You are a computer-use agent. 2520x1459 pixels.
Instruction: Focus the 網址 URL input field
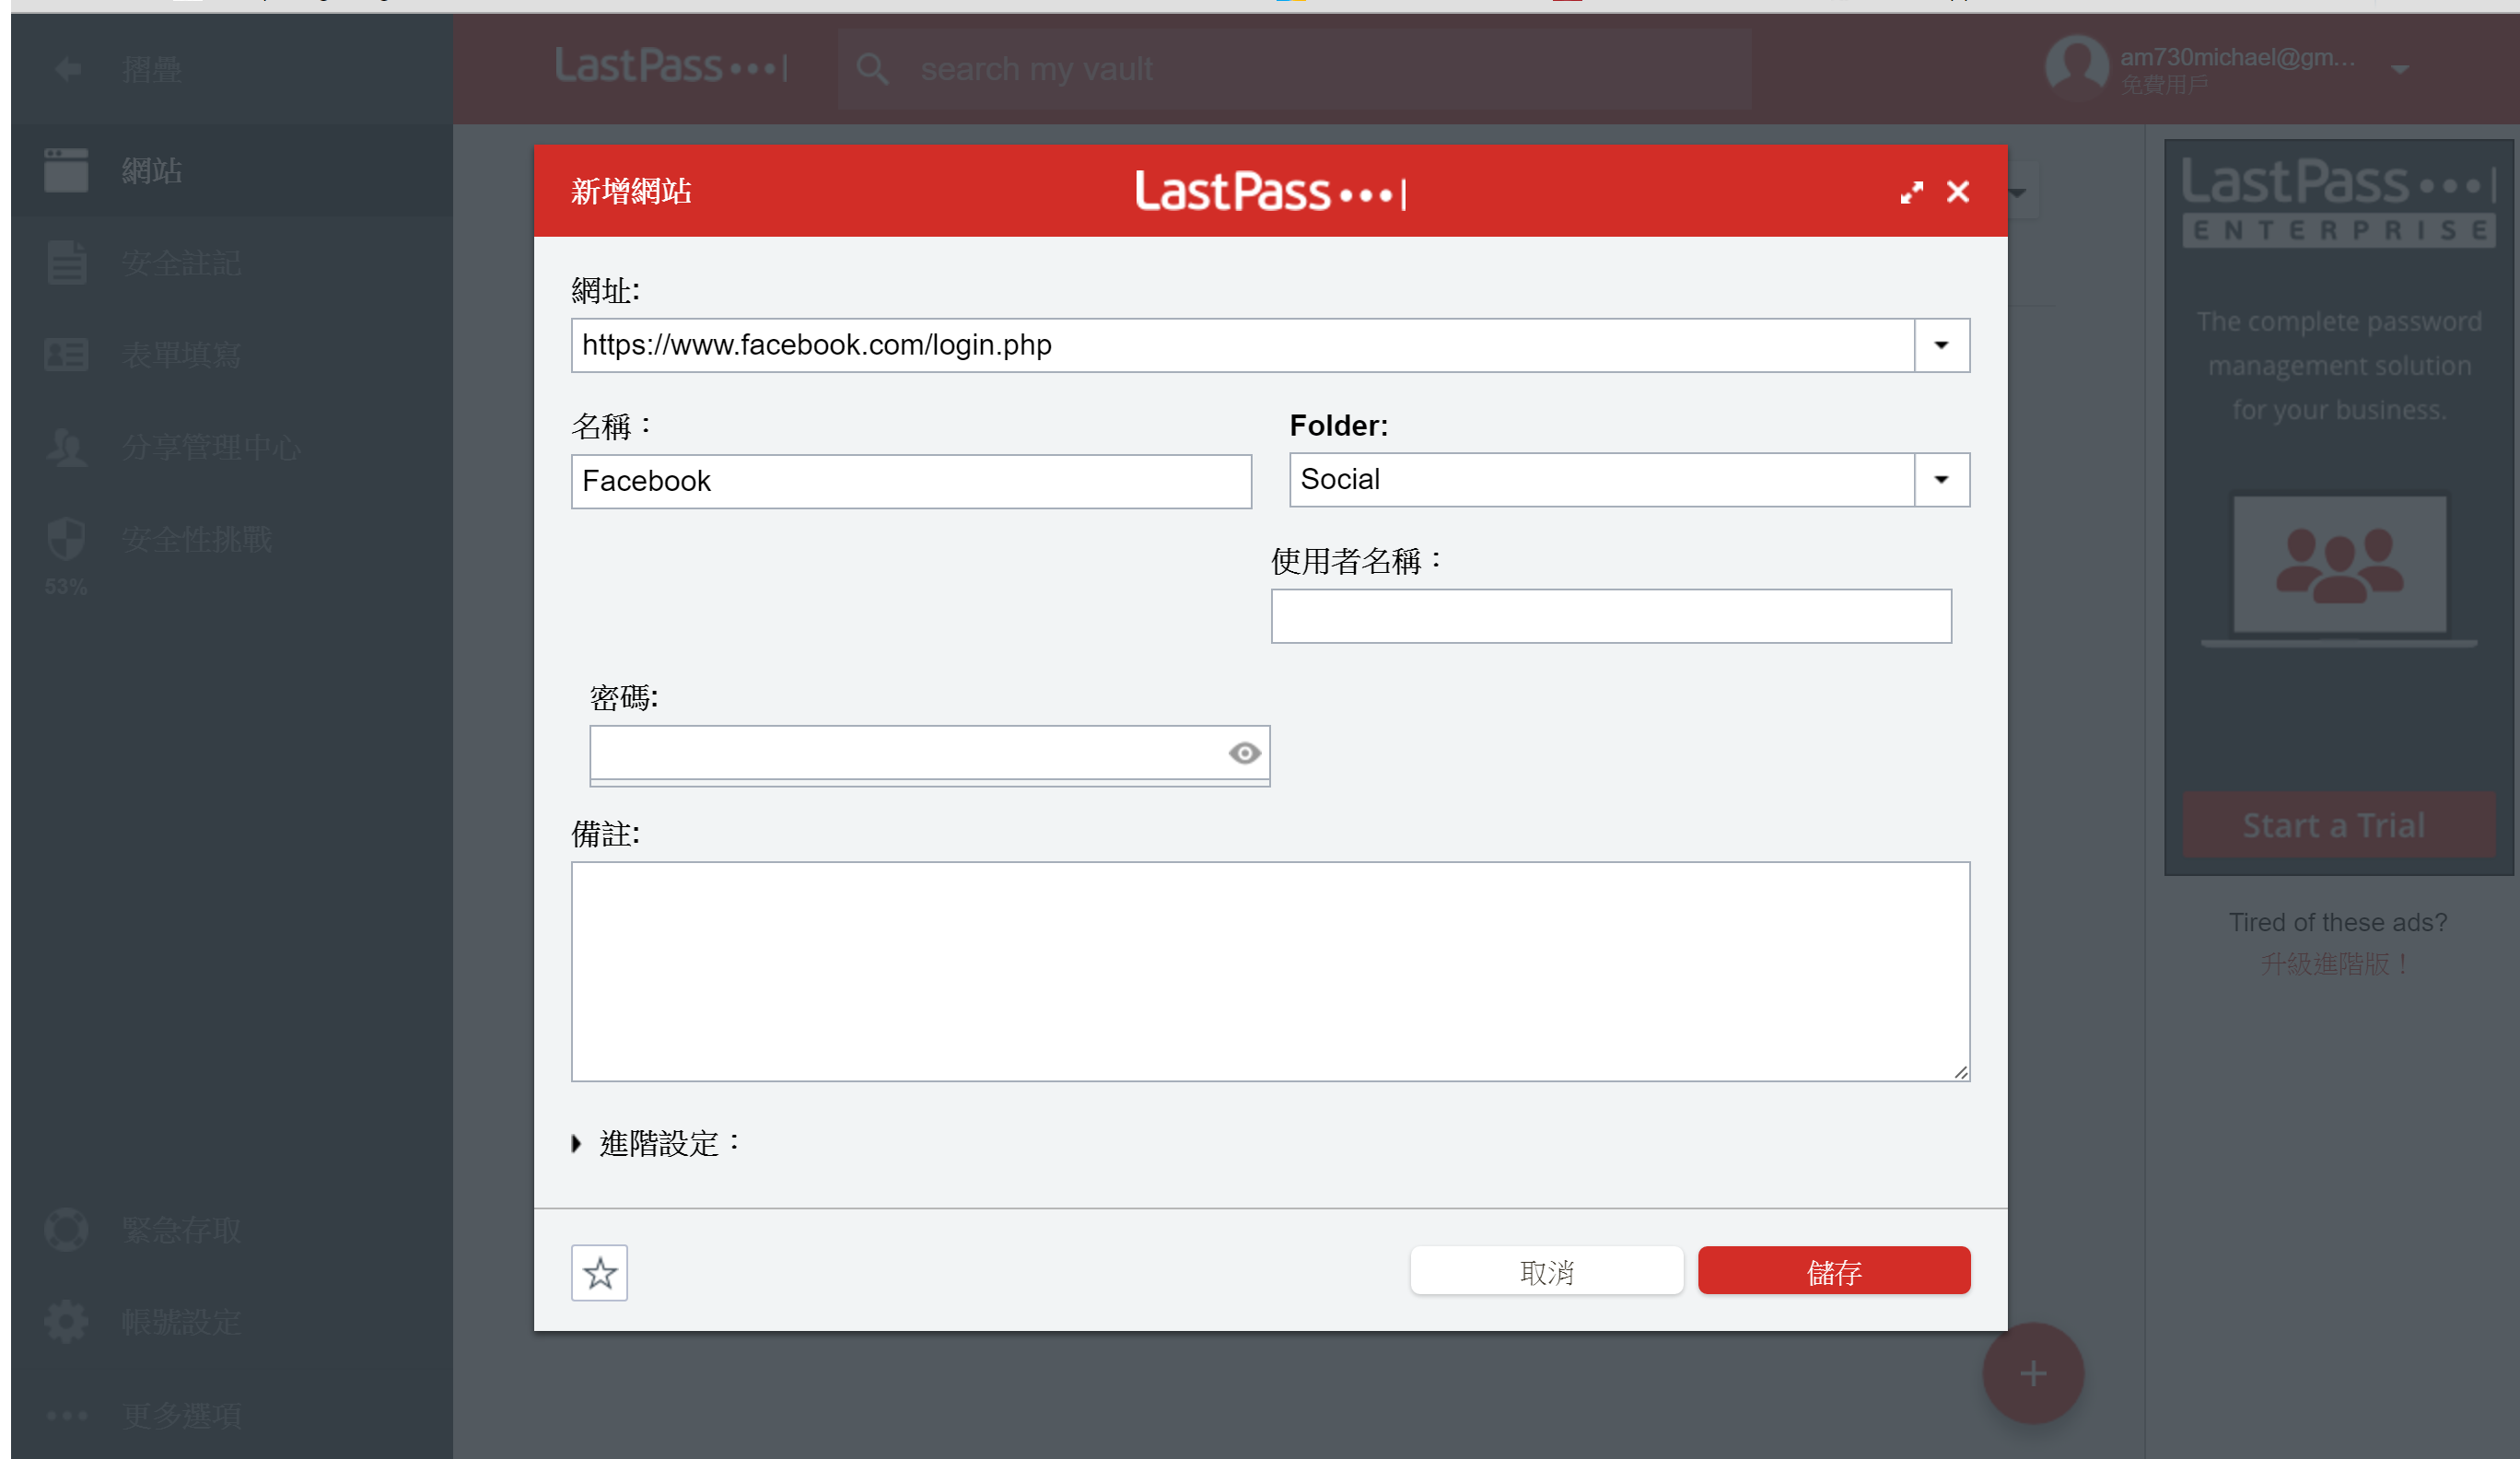pos(1242,345)
